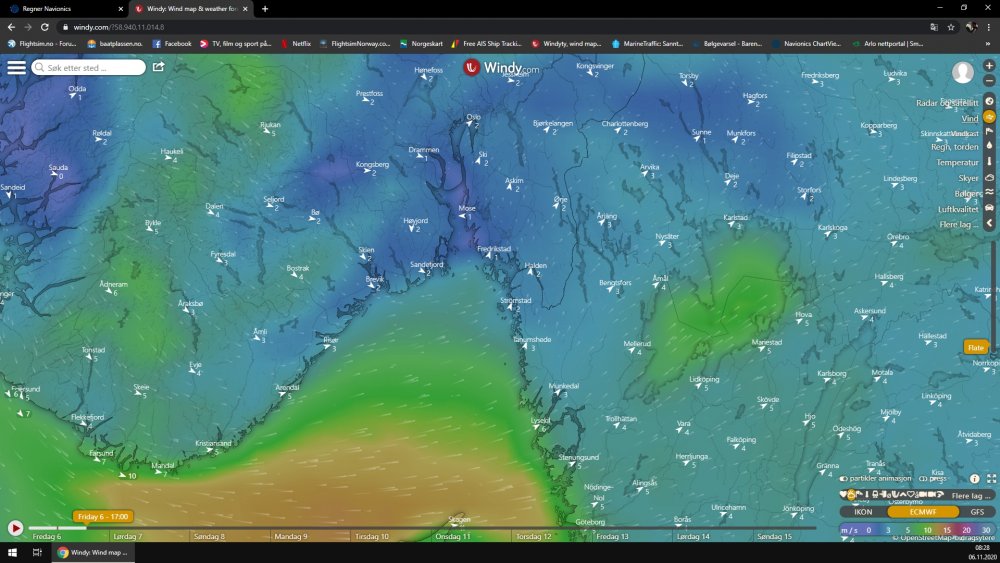Open the Facebook bookmark
Screen dimensions: 1000x563
tap(172, 44)
